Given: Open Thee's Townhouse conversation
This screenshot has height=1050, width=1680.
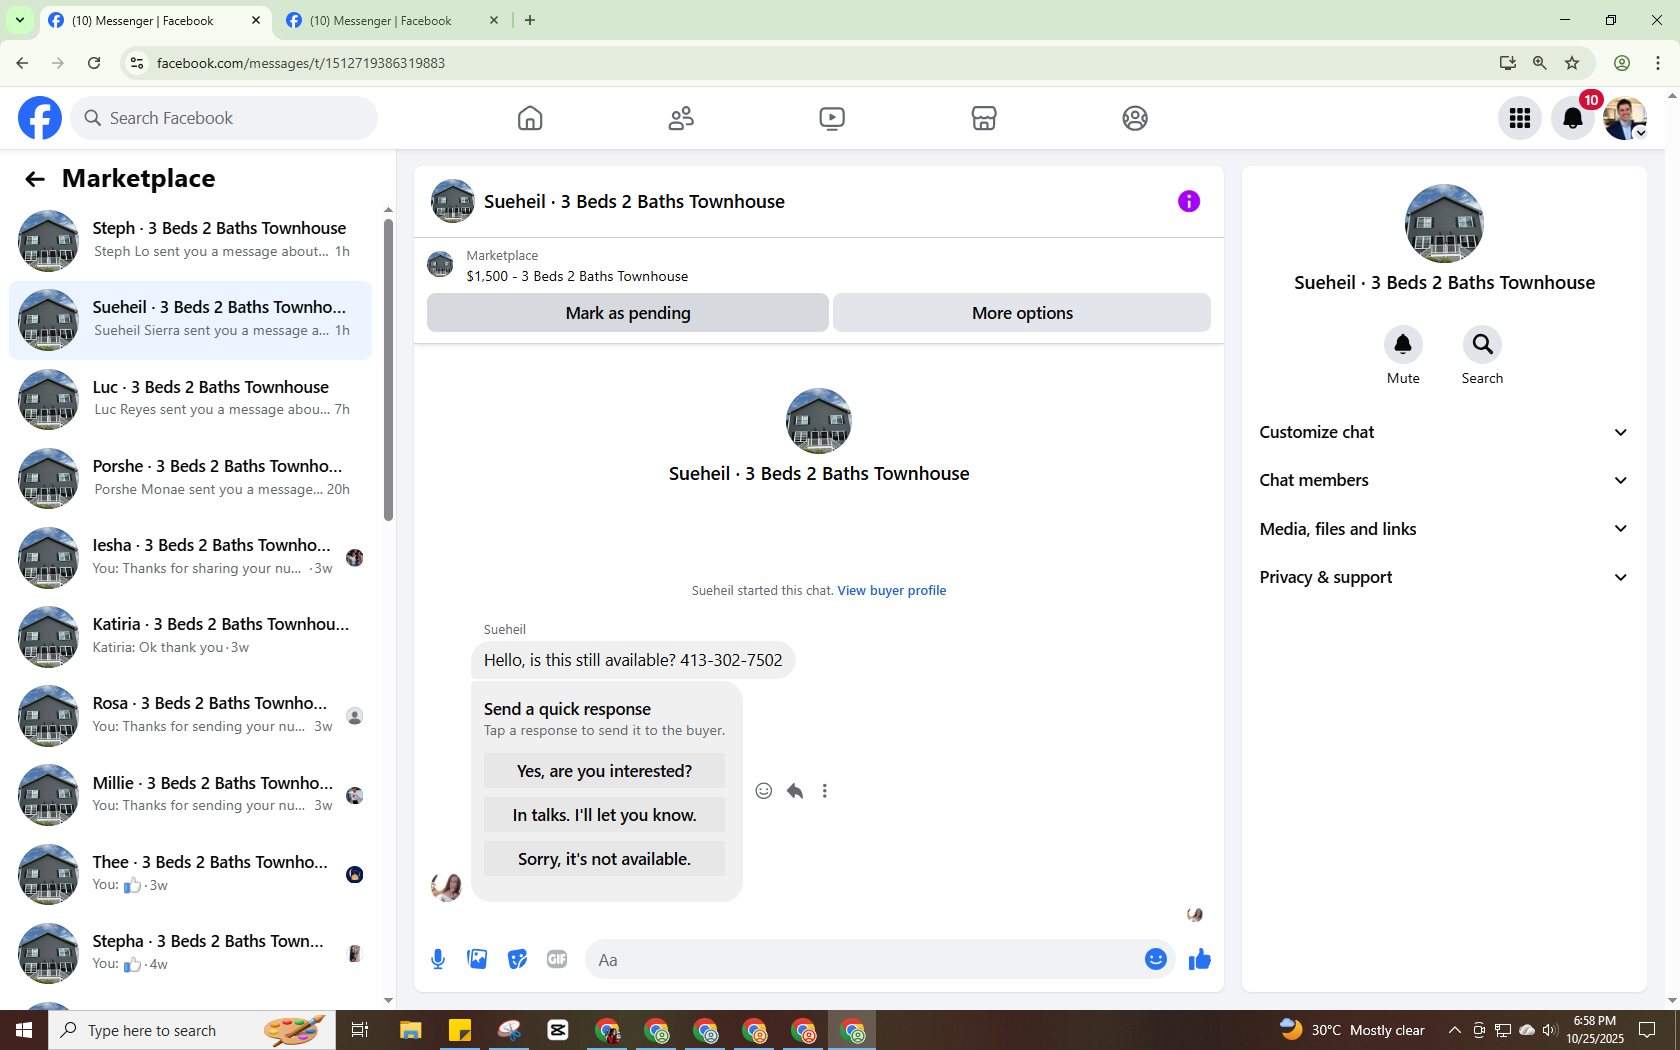Looking at the screenshot, I should (x=190, y=874).
